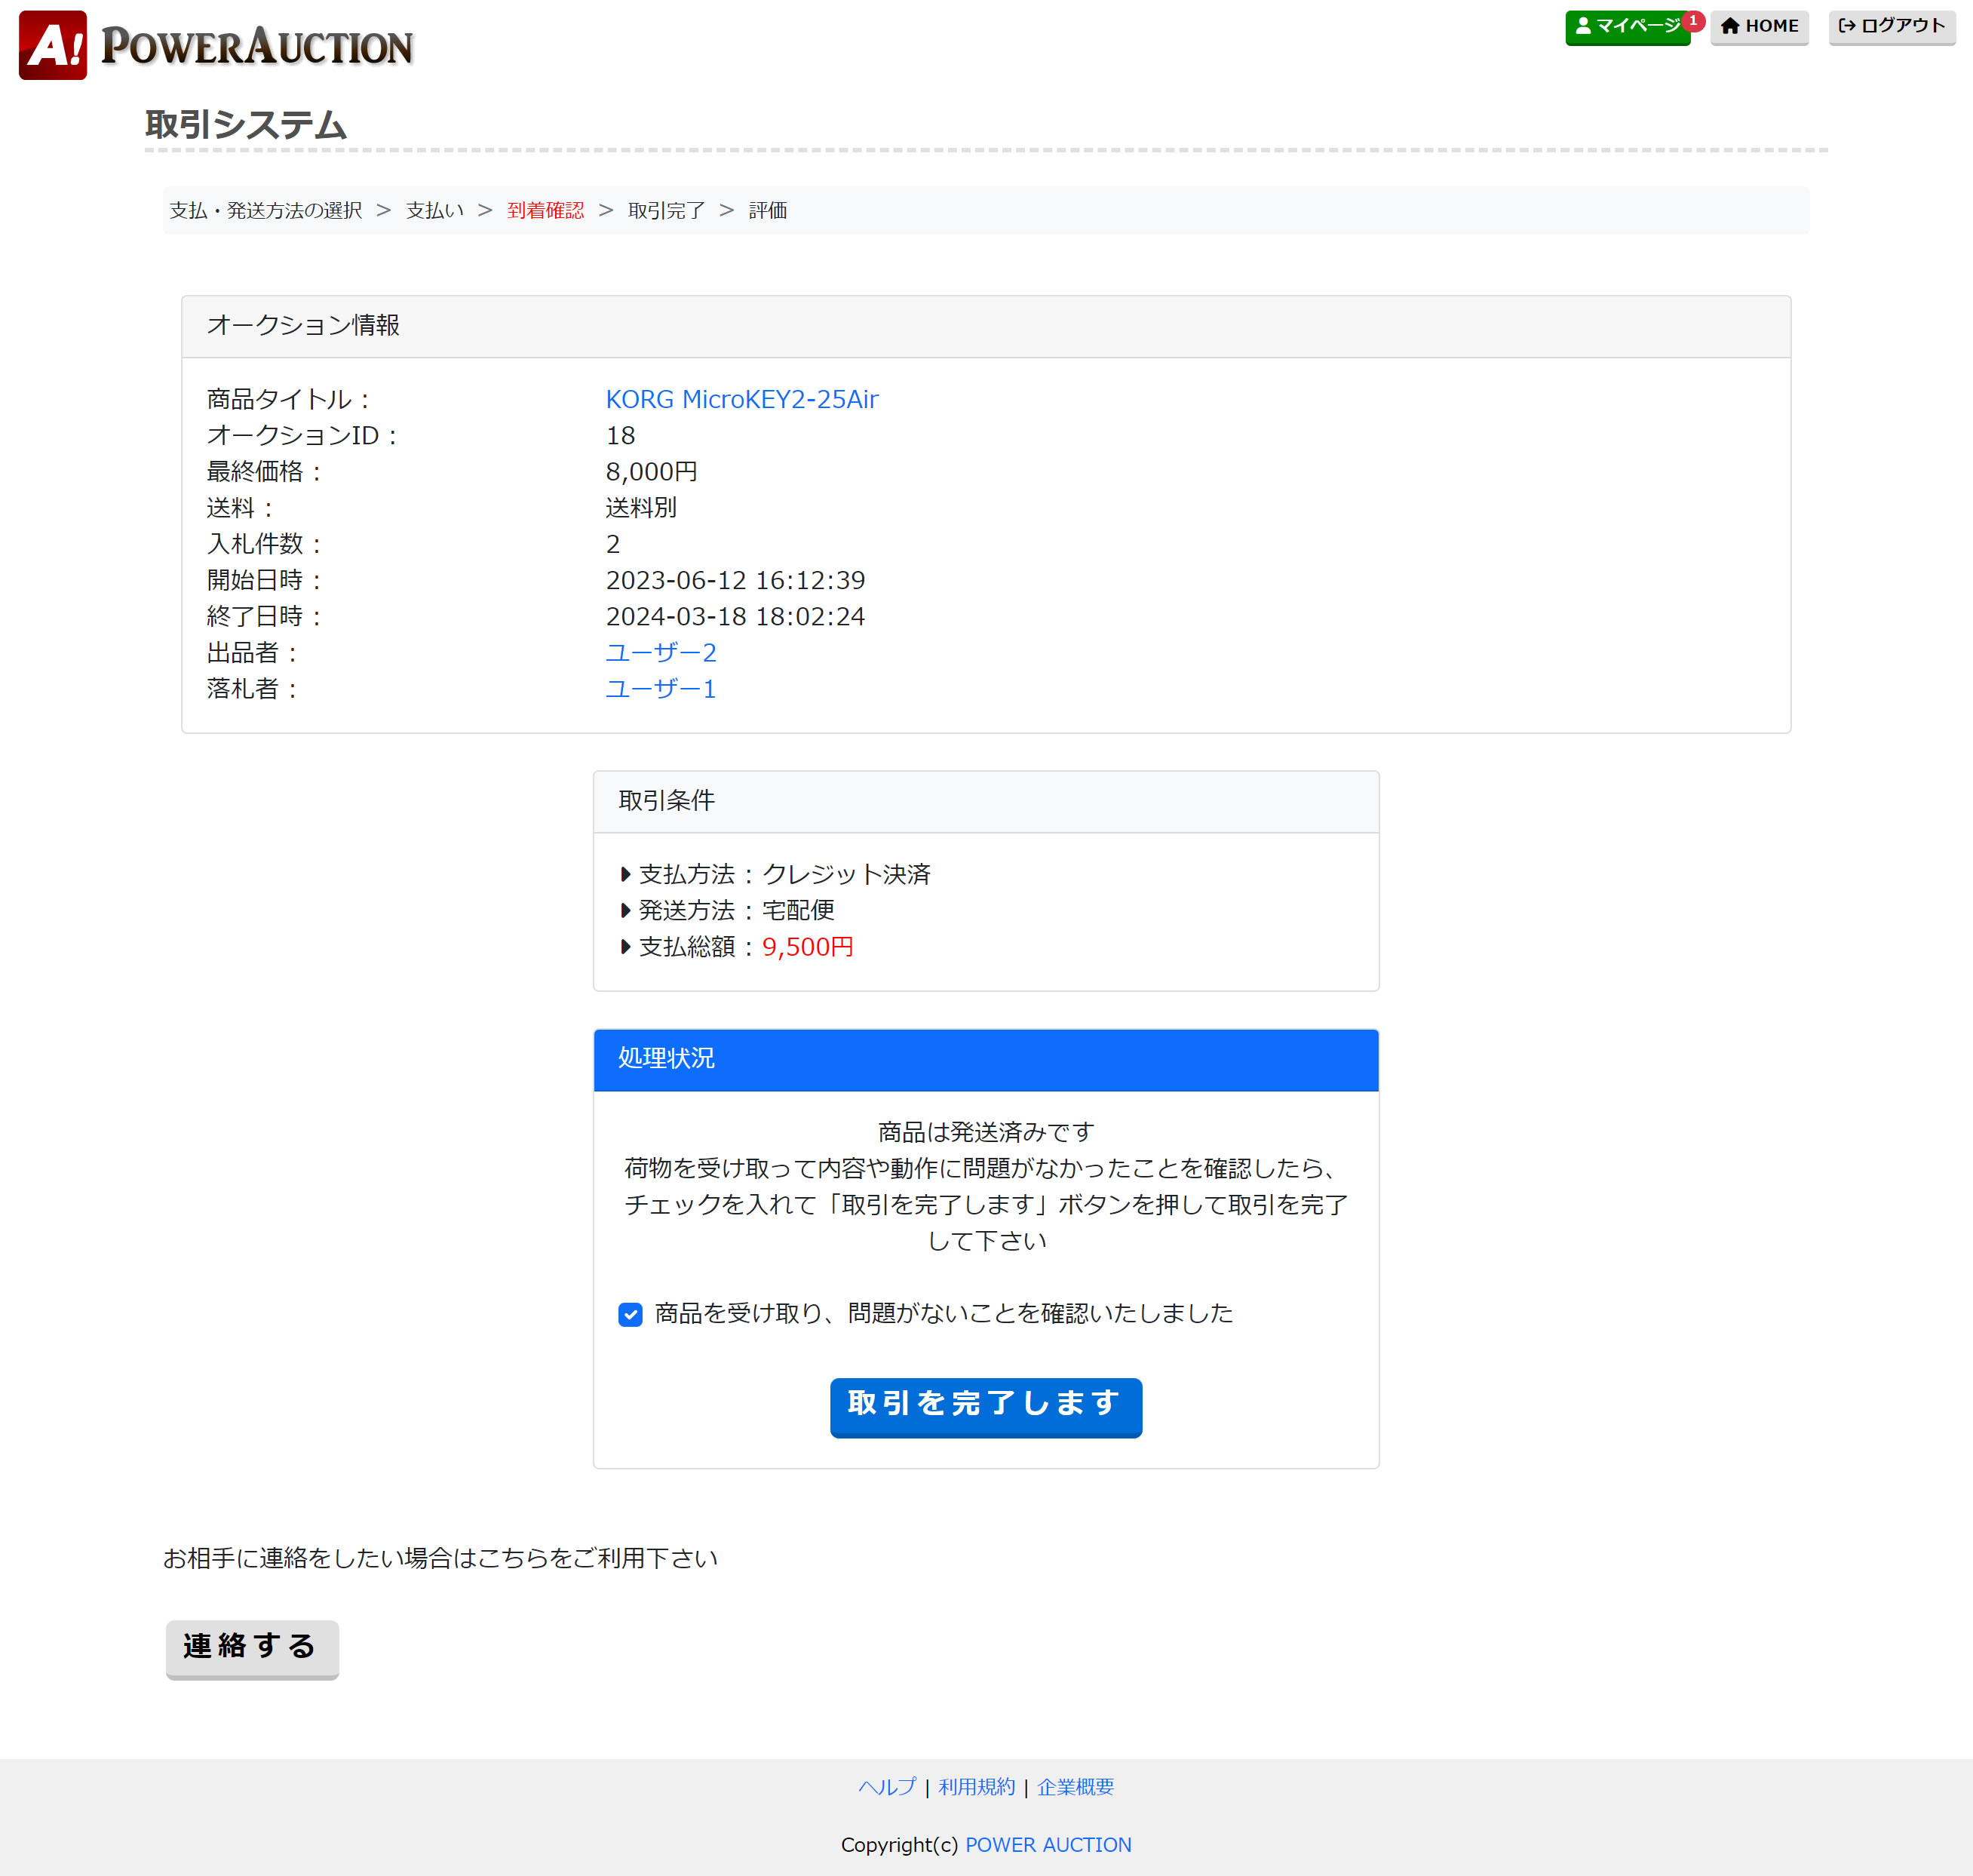Open the 企業概要 footer link
This screenshot has width=1973, height=1876.
(x=1075, y=1787)
